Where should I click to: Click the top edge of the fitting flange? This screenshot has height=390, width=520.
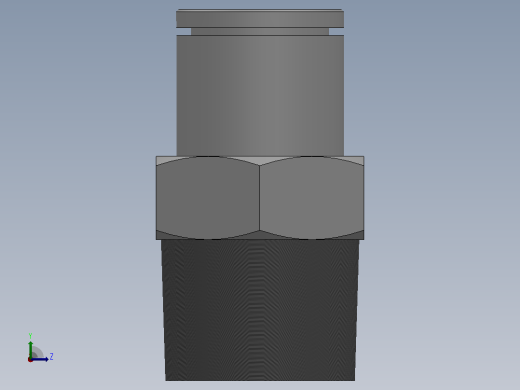click(x=260, y=10)
